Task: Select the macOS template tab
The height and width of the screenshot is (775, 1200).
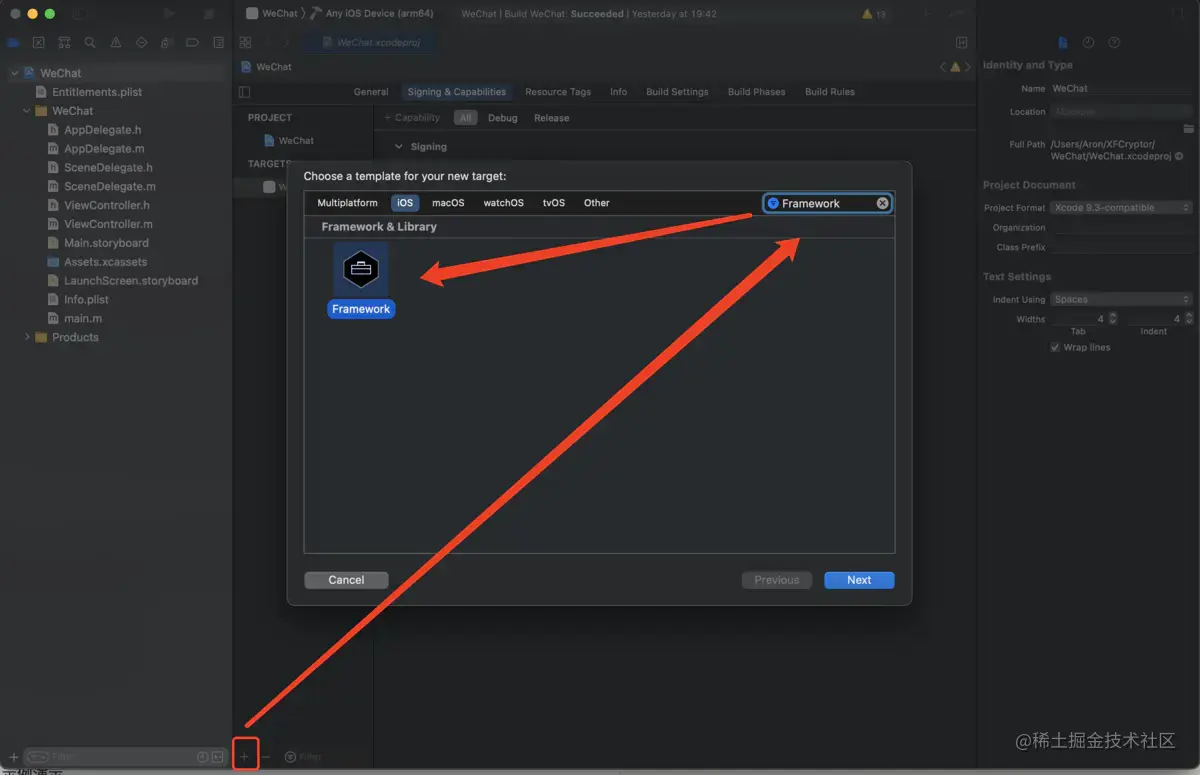Action: pyautogui.click(x=448, y=203)
